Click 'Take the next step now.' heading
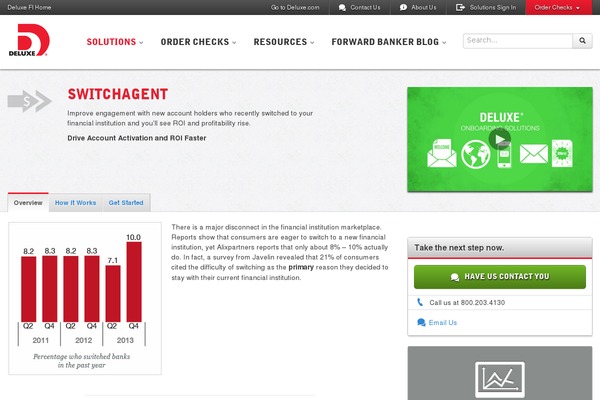Screen dimensions: 600x400 tap(459, 248)
